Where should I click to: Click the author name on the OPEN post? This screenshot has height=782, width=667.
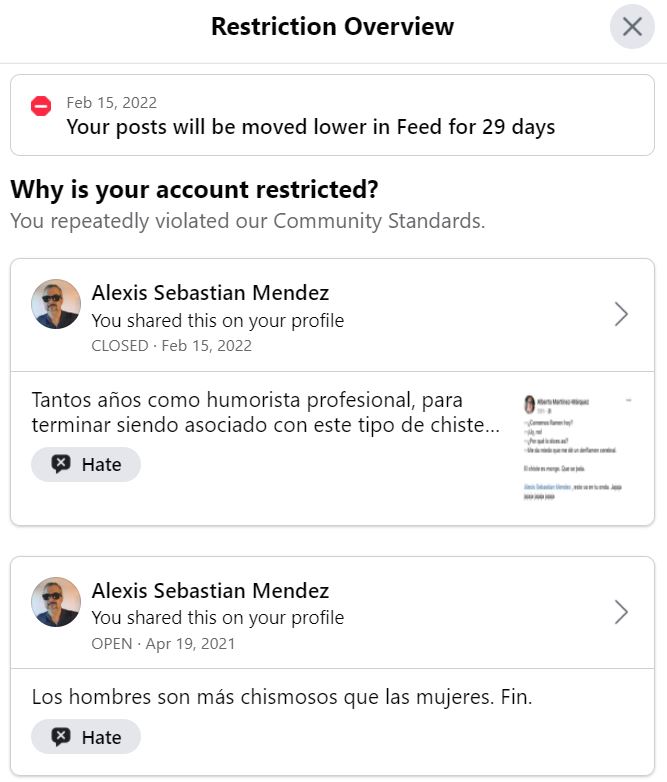210,591
